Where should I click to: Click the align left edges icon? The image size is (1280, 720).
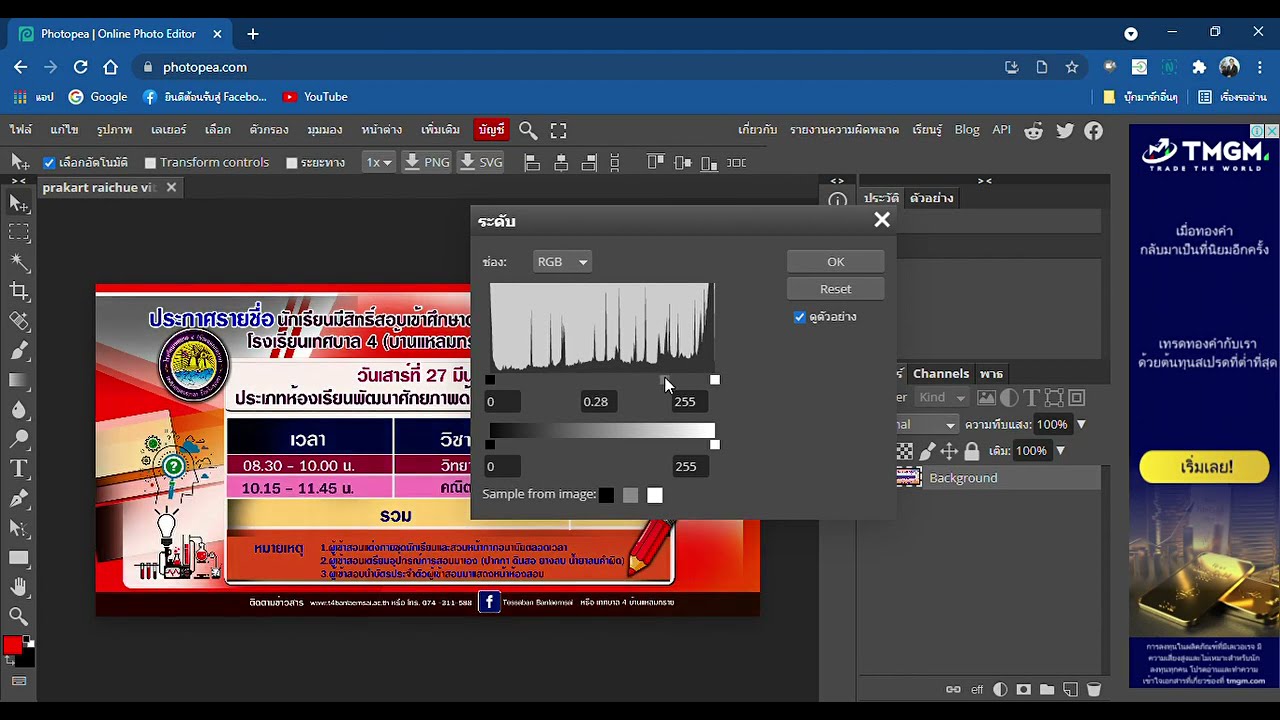pyautogui.click(x=532, y=162)
